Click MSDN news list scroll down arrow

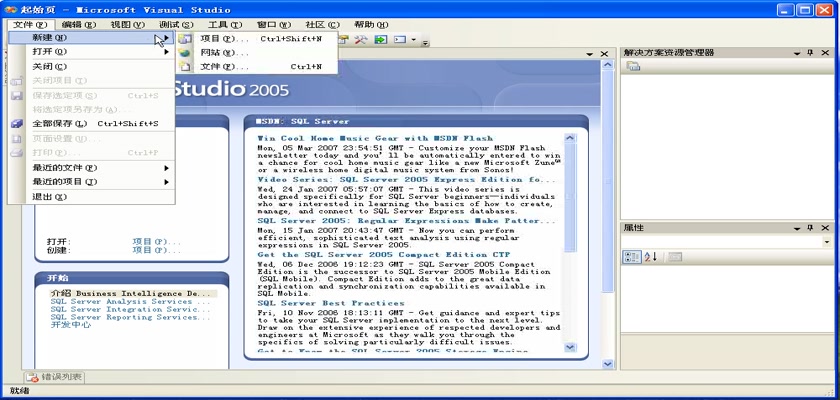(570, 347)
